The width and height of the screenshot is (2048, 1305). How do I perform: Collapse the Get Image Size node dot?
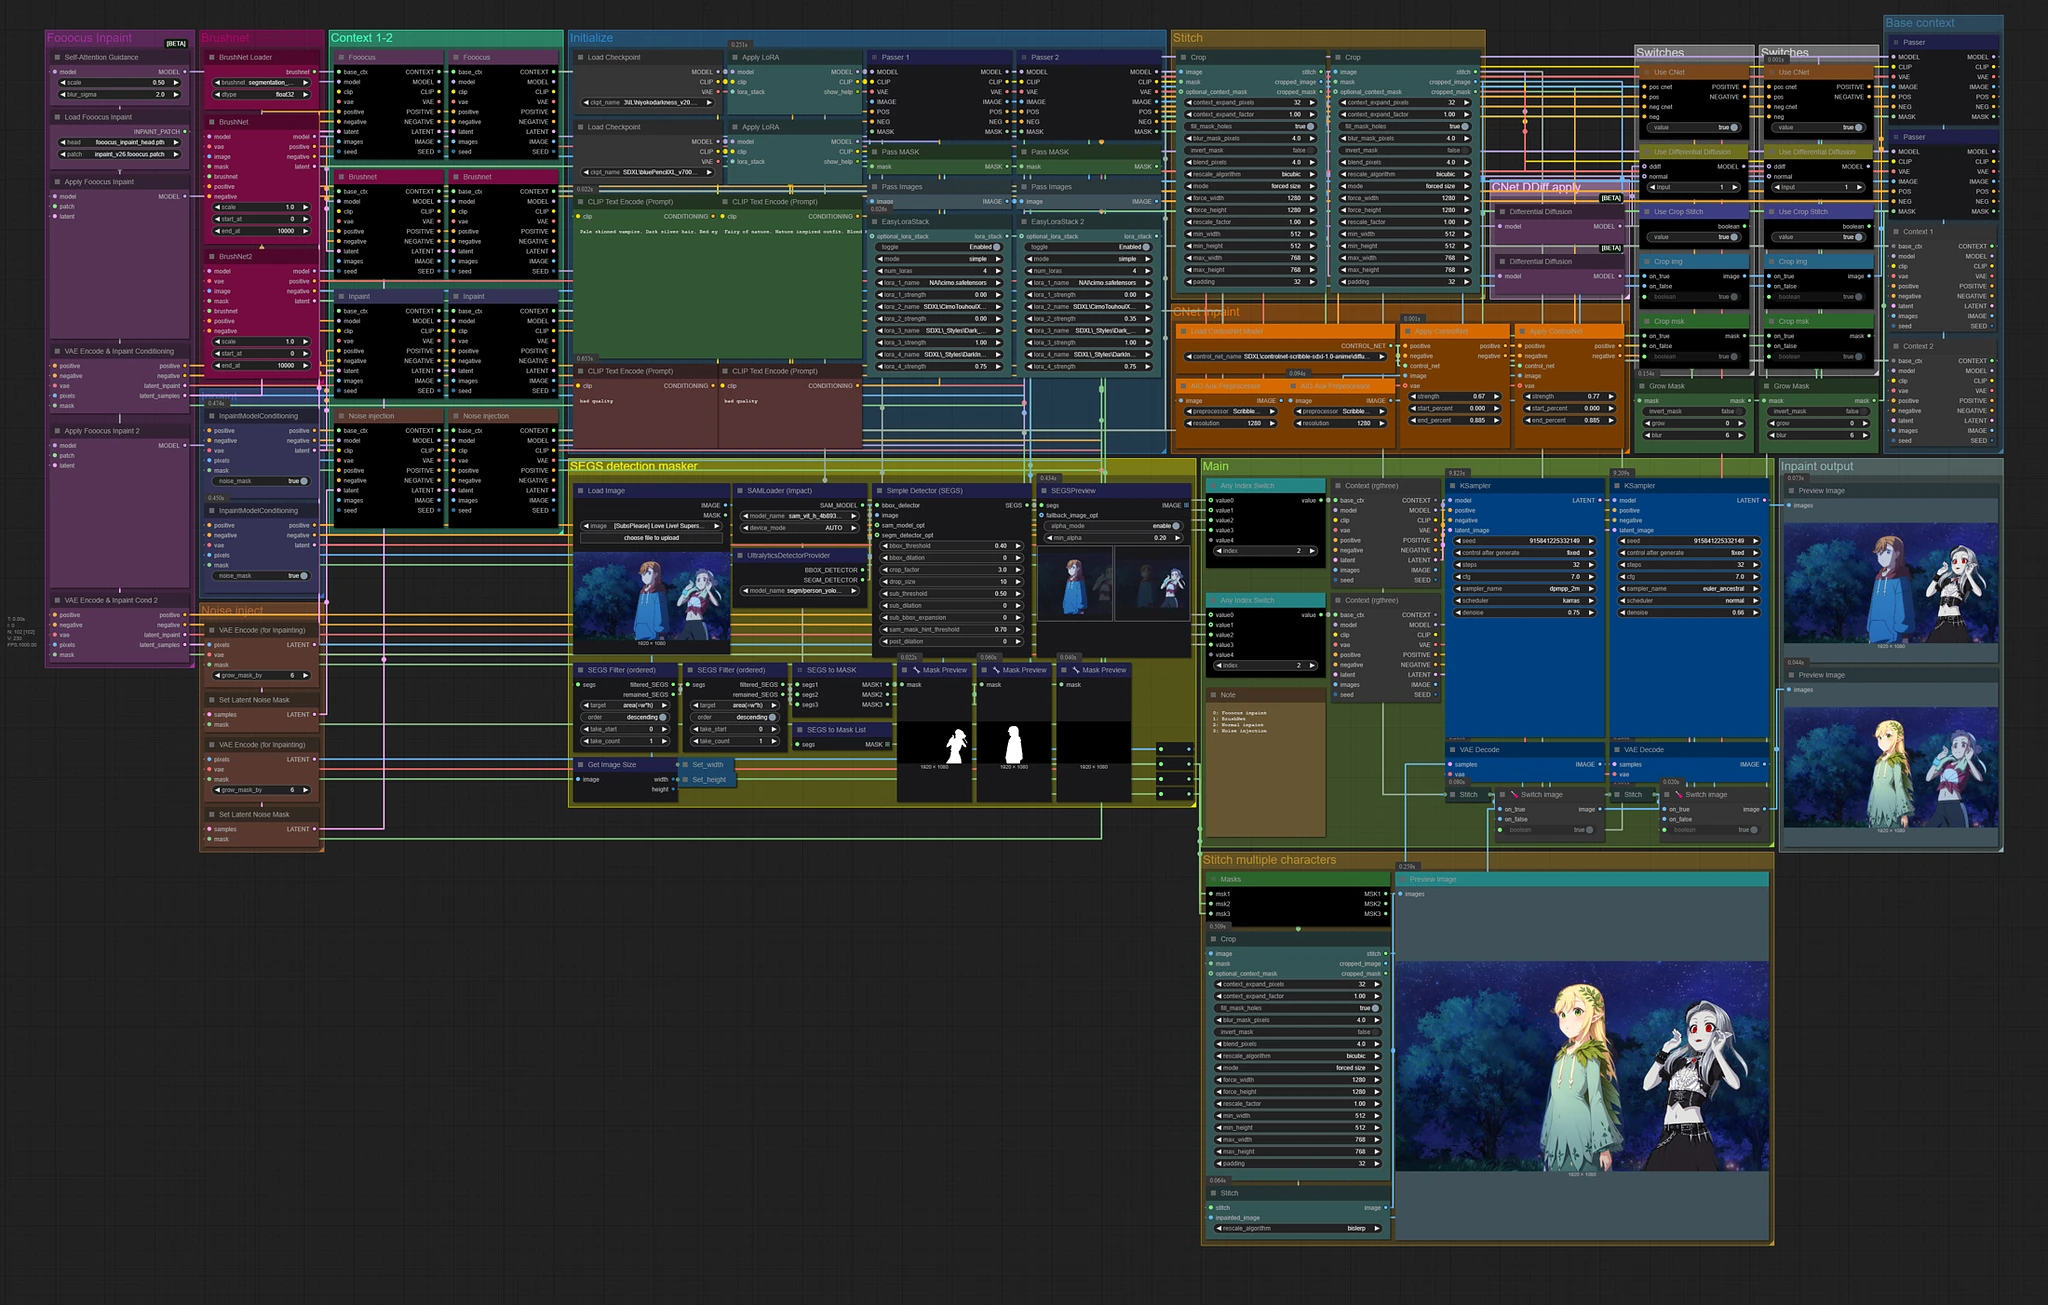(580, 765)
